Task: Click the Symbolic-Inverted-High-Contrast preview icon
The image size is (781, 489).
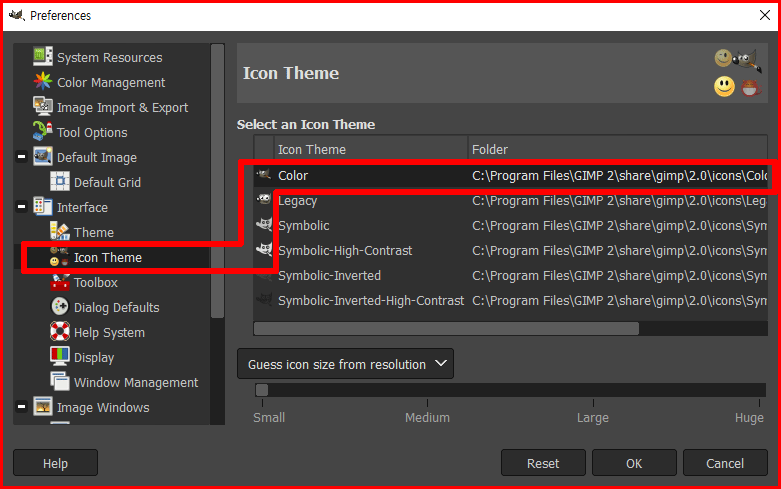Action: pos(263,300)
